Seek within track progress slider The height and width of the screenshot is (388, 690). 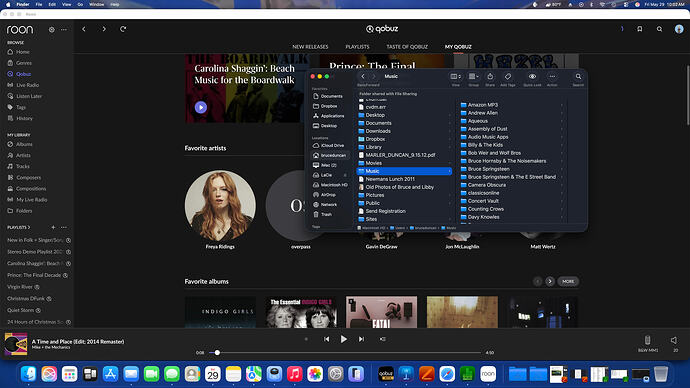[x=345, y=352]
